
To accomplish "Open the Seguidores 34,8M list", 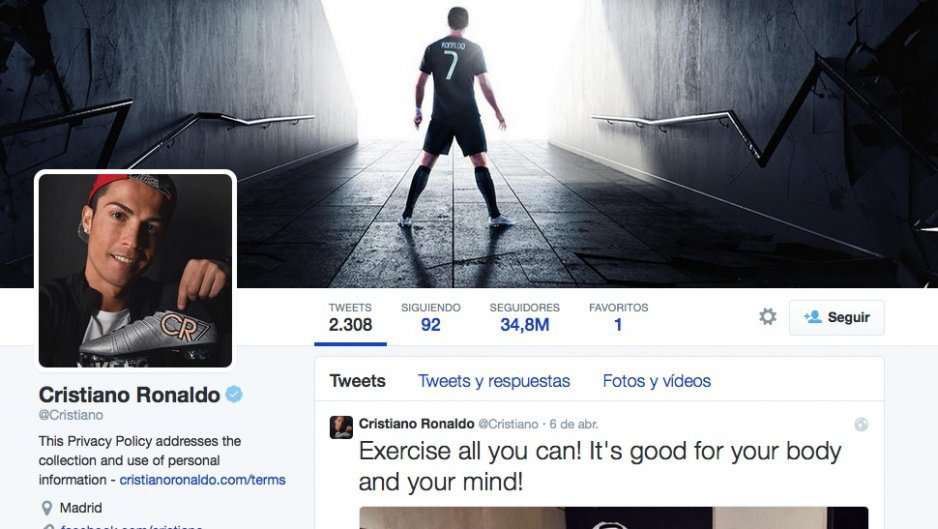I will coord(525,318).
